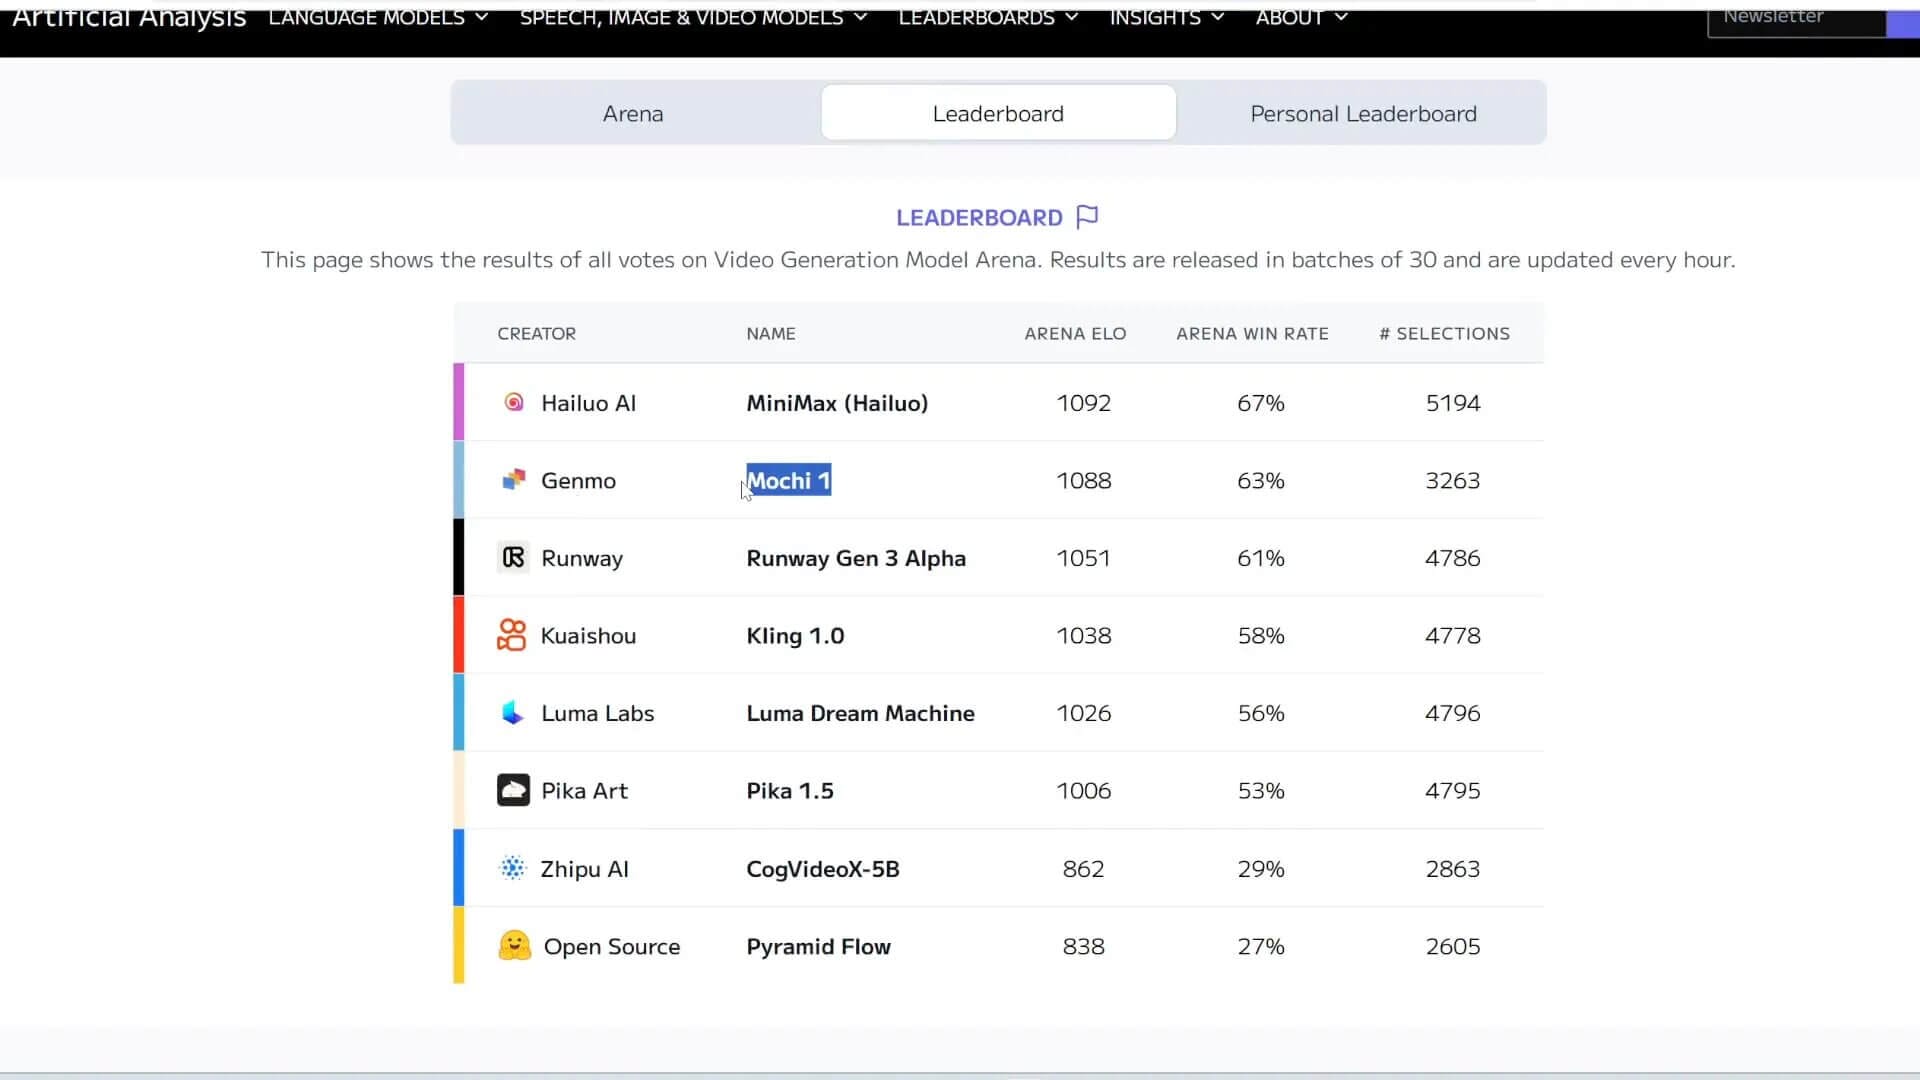
Task: Expand the Language Models dropdown menu
Action: click(378, 17)
